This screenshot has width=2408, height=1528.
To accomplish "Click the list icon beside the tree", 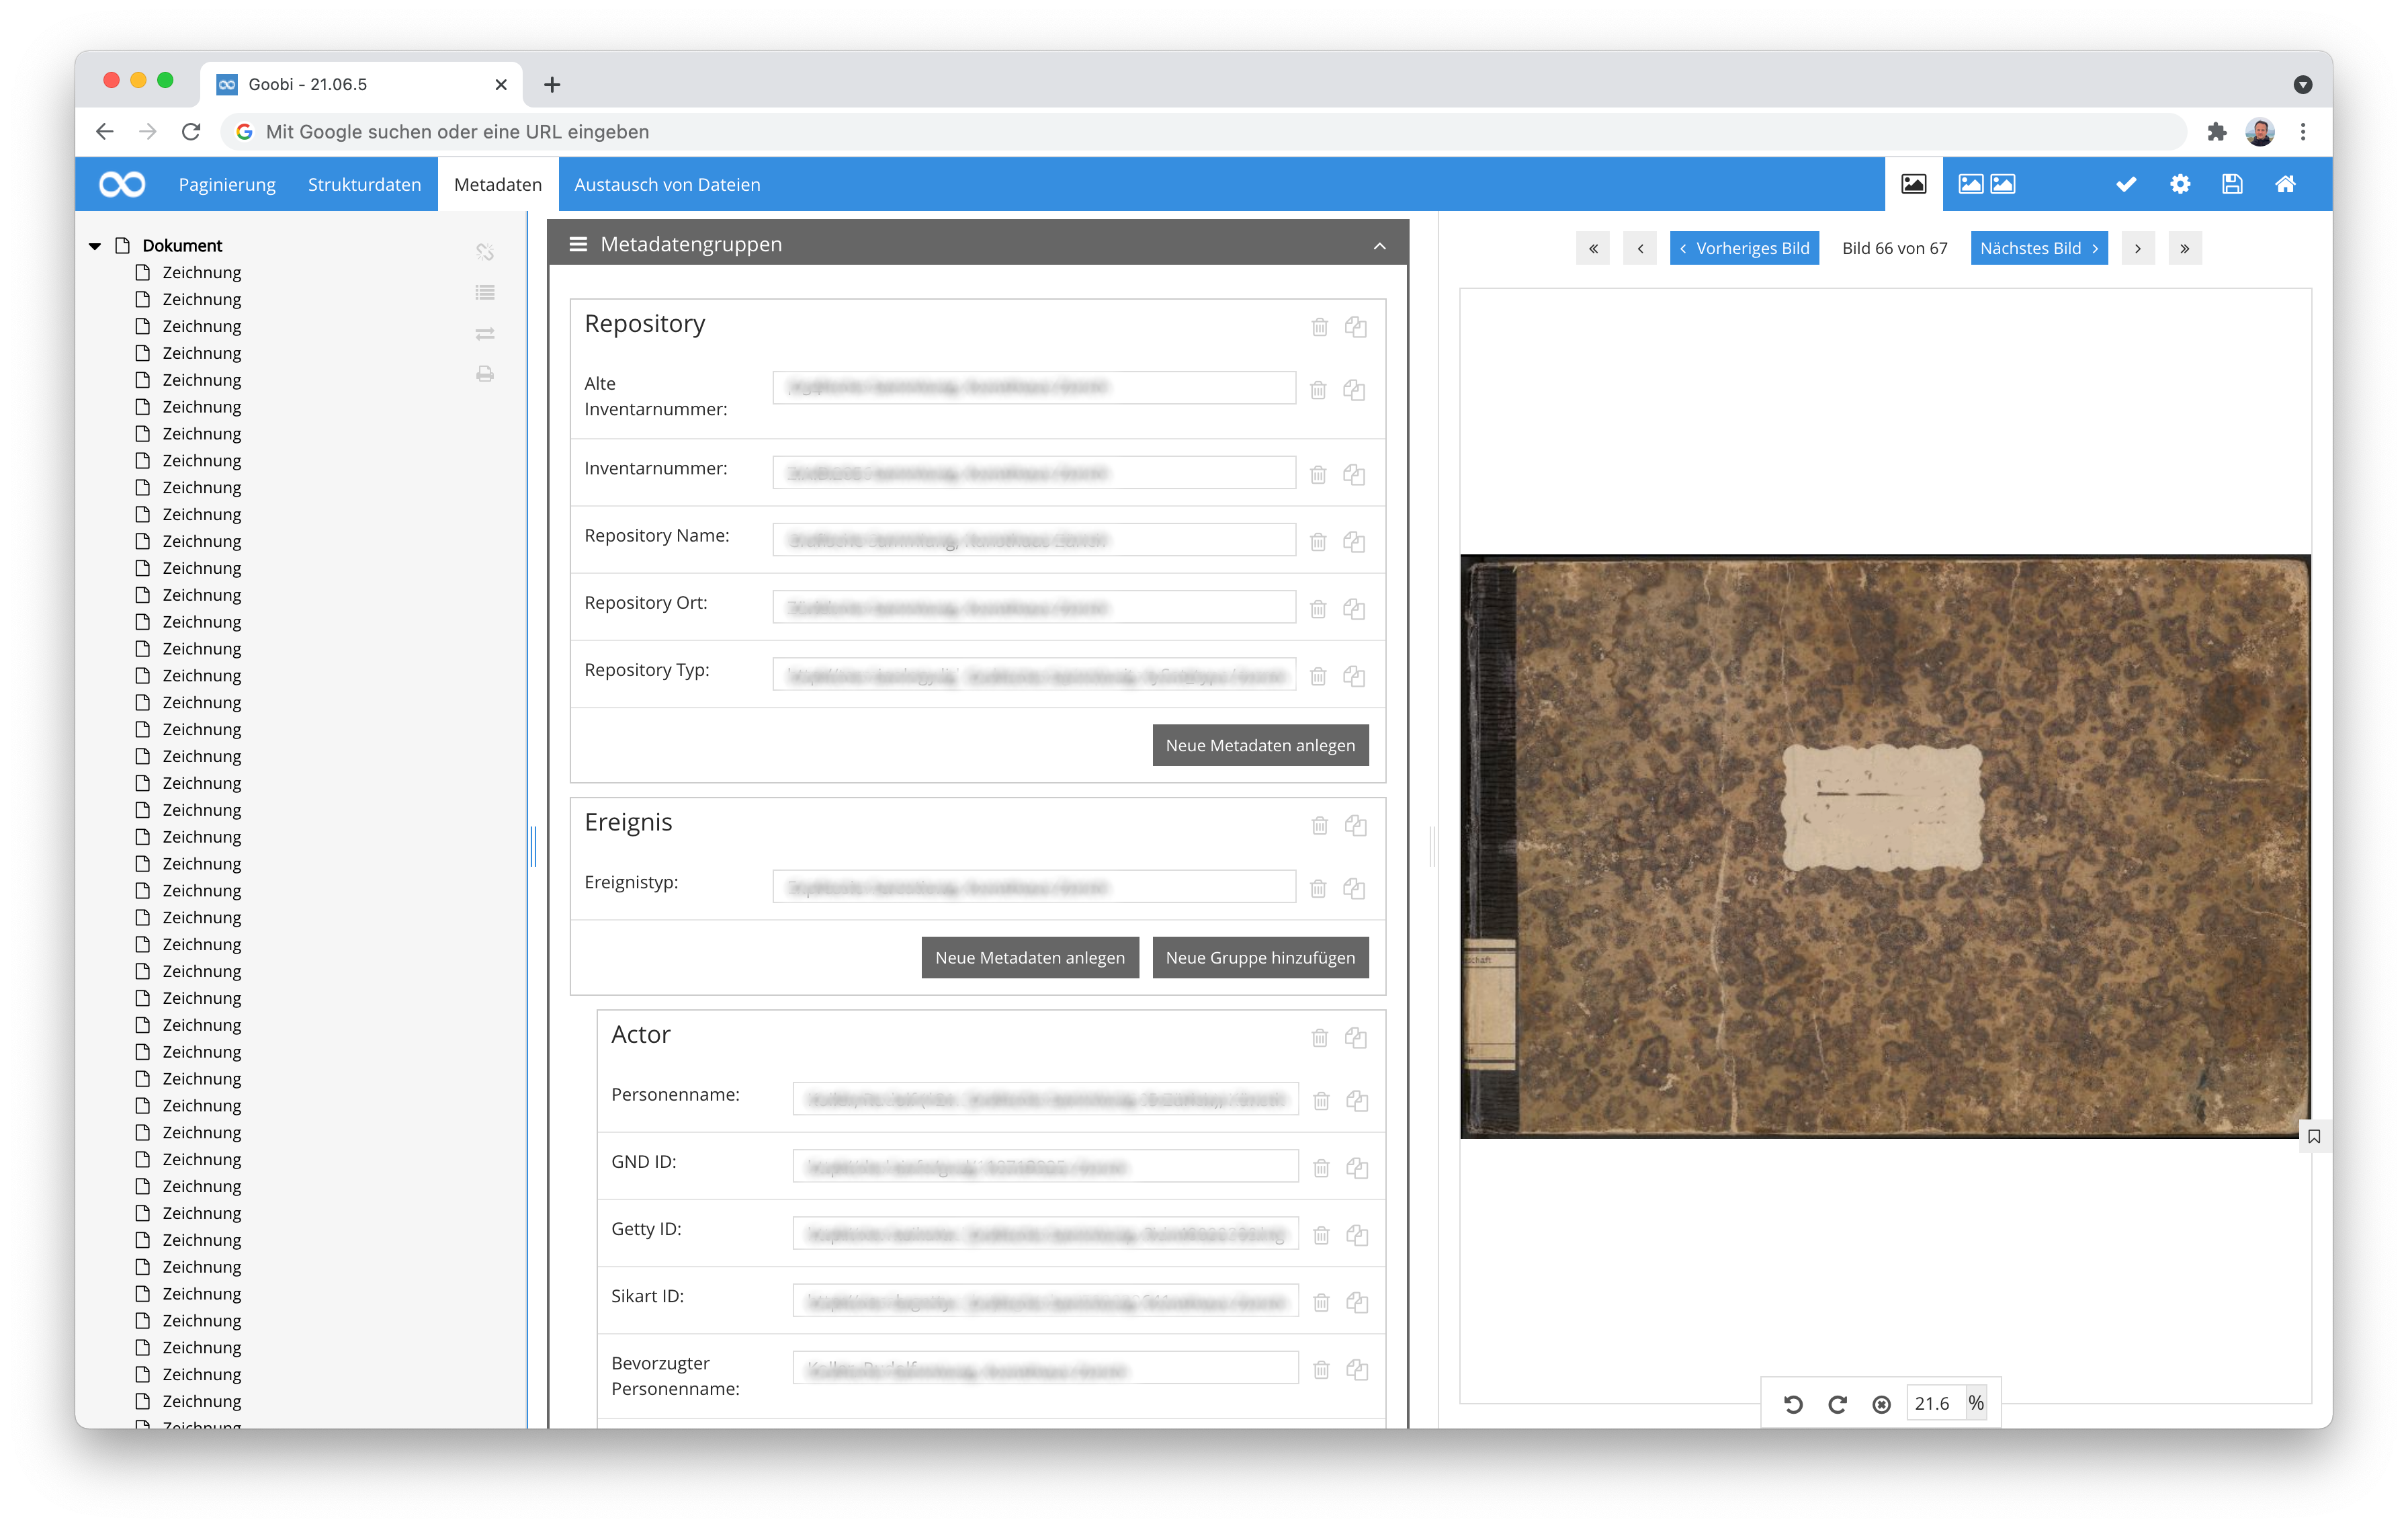I will click(x=485, y=292).
